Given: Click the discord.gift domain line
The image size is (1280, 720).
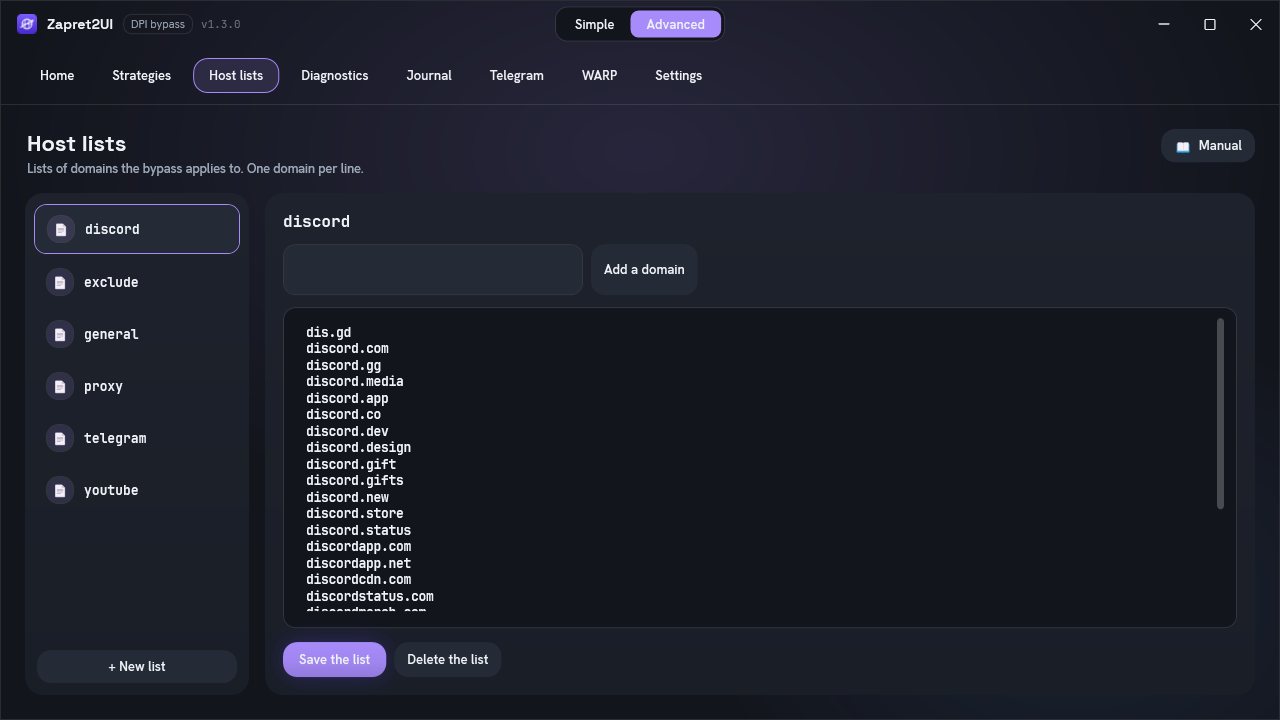Looking at the screenshot, I should tap(351, 464).
